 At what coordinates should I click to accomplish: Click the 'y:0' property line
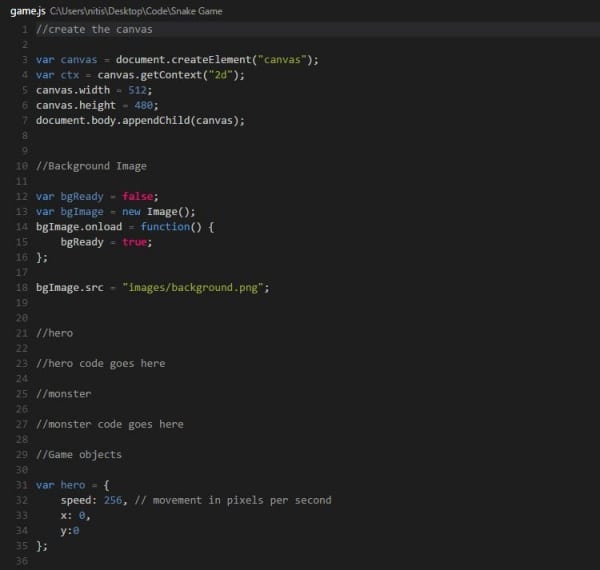[70, 531]
